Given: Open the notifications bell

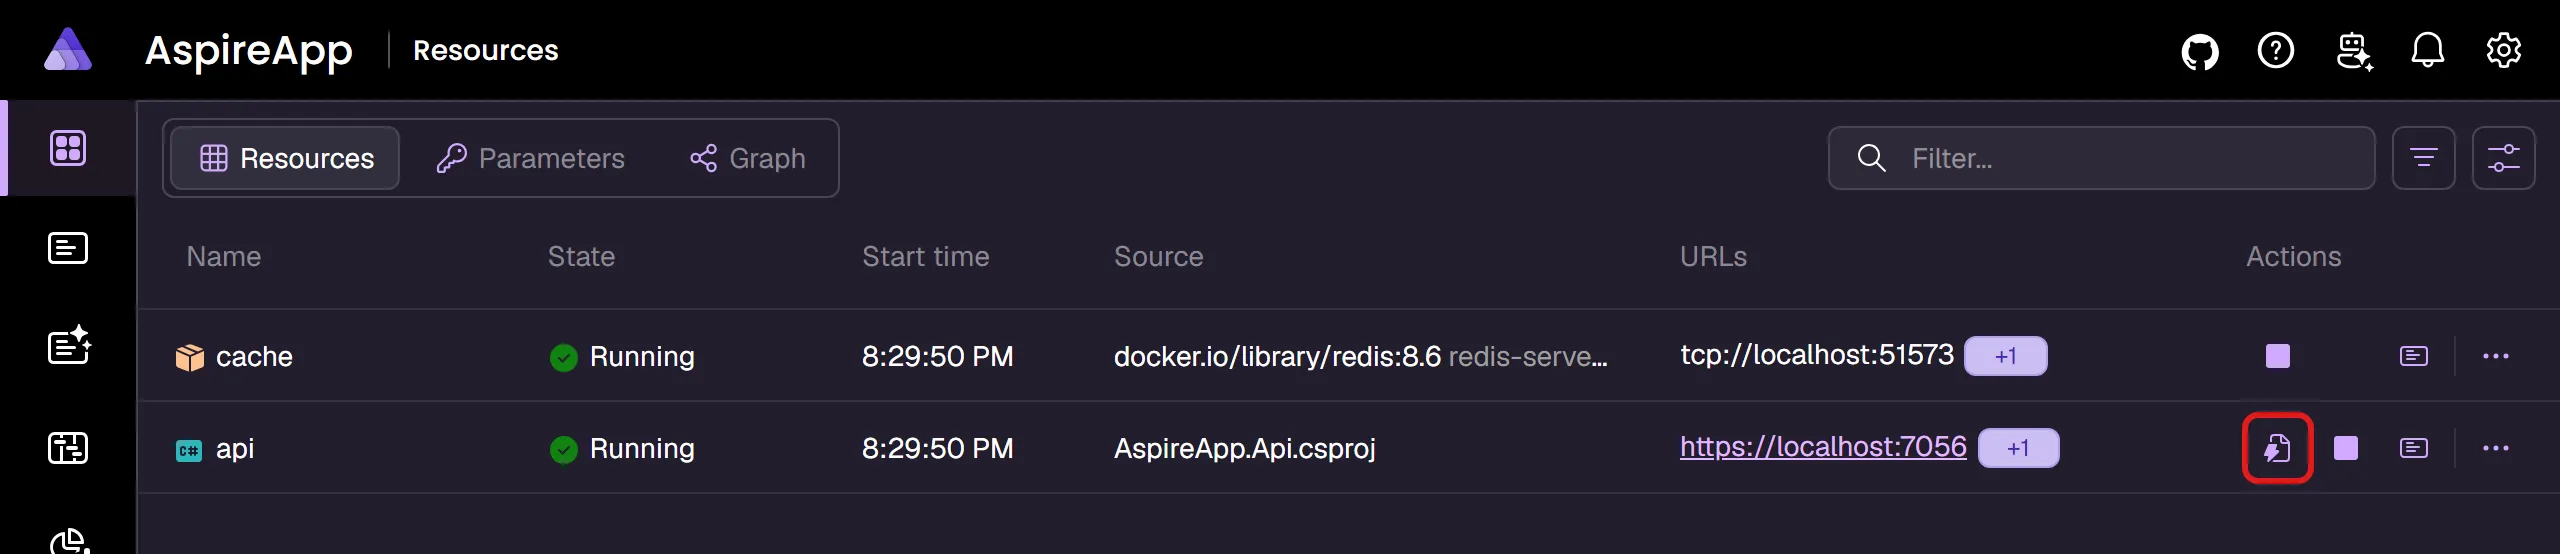Looking at the screenshot, I should coord(2428,50).
